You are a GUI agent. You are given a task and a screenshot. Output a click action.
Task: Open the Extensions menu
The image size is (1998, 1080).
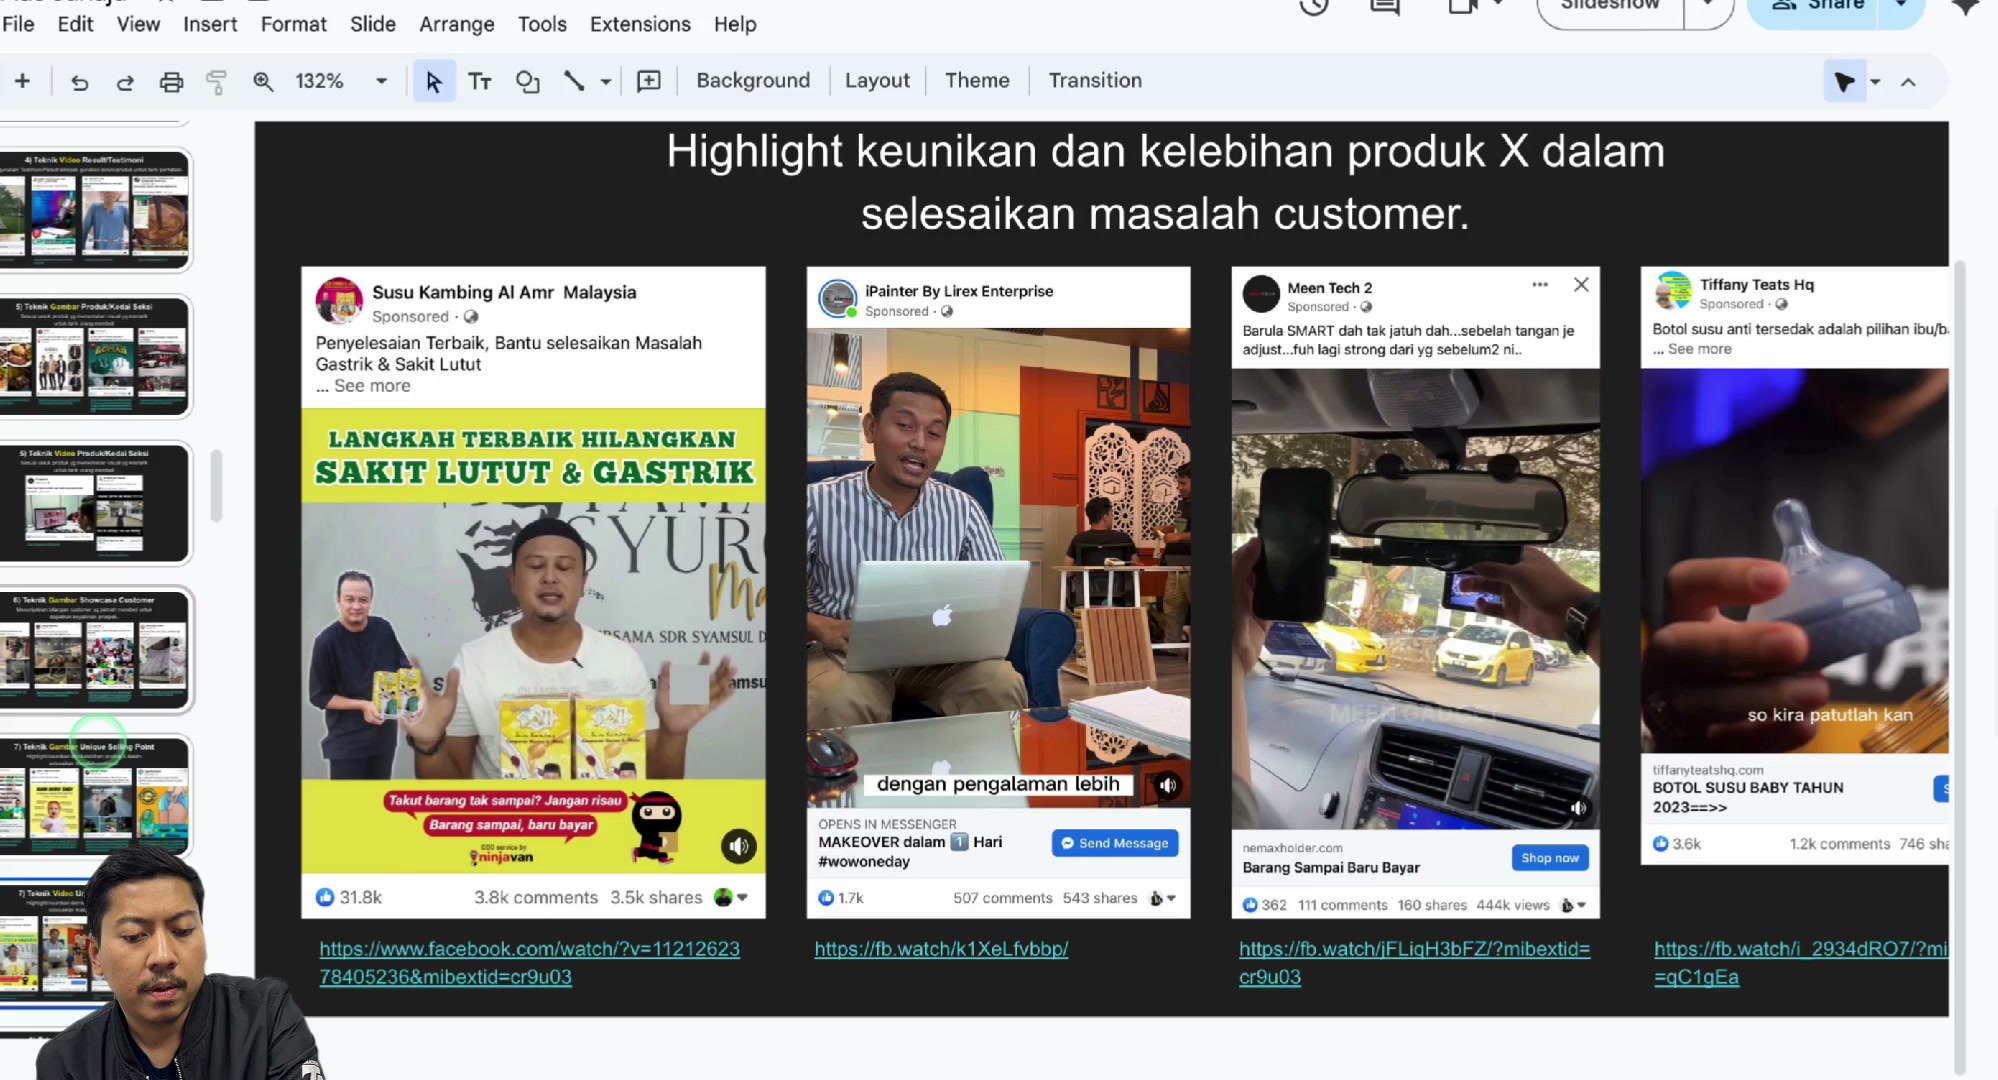click(x=640, y=24)
